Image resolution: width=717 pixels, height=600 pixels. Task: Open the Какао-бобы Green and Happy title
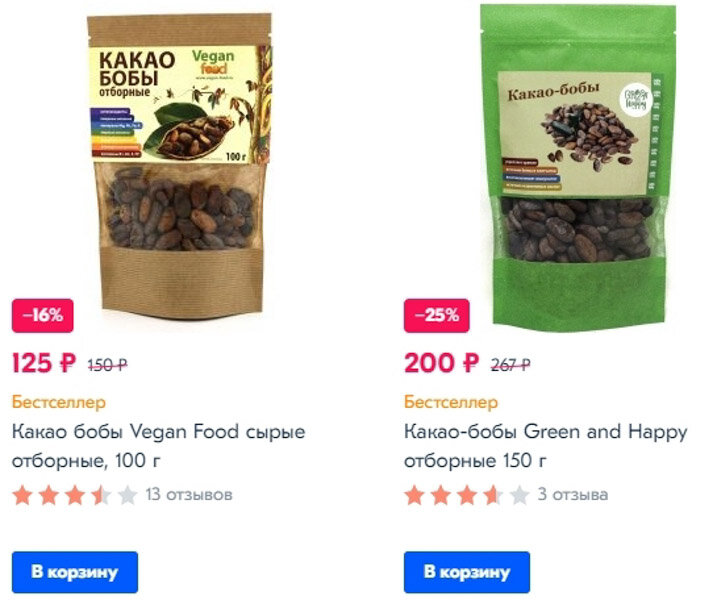coord(546,446)
